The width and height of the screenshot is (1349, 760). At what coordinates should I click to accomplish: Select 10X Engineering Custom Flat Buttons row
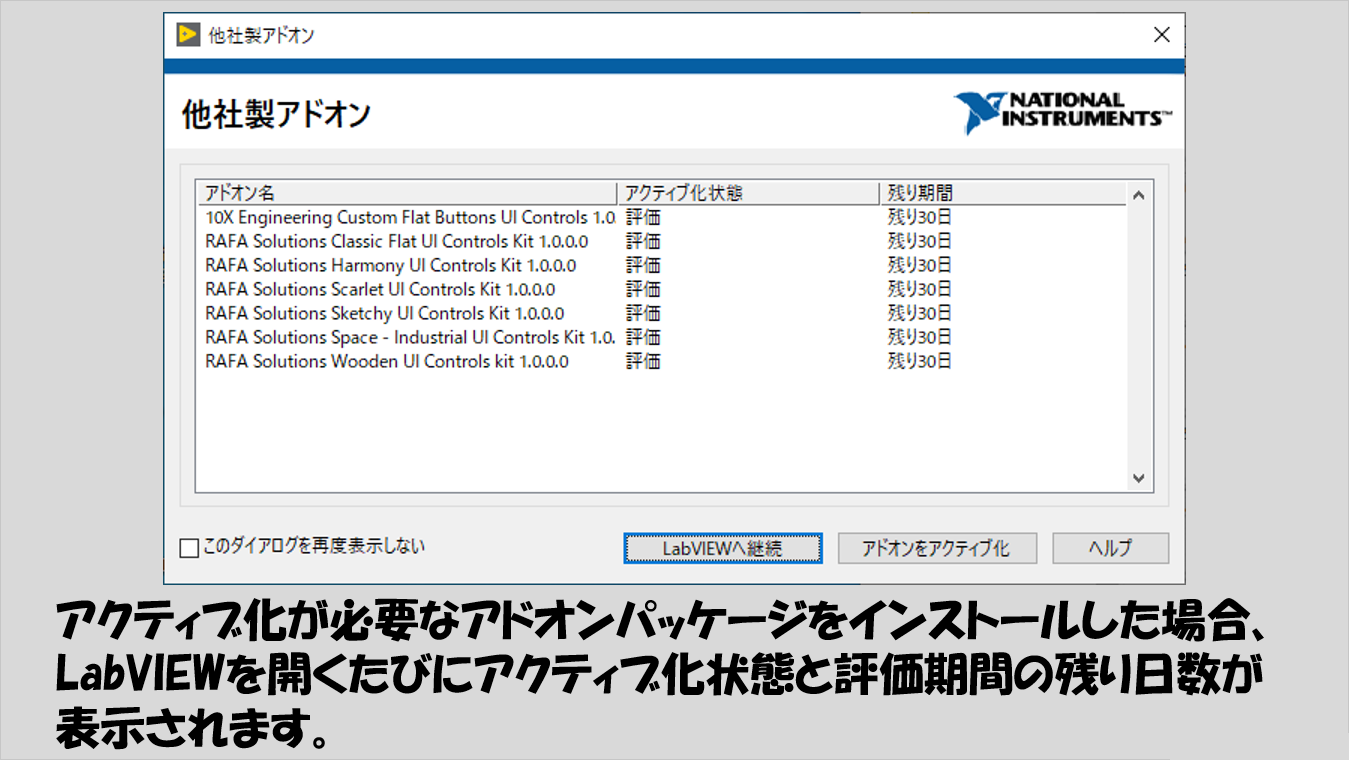662,217
